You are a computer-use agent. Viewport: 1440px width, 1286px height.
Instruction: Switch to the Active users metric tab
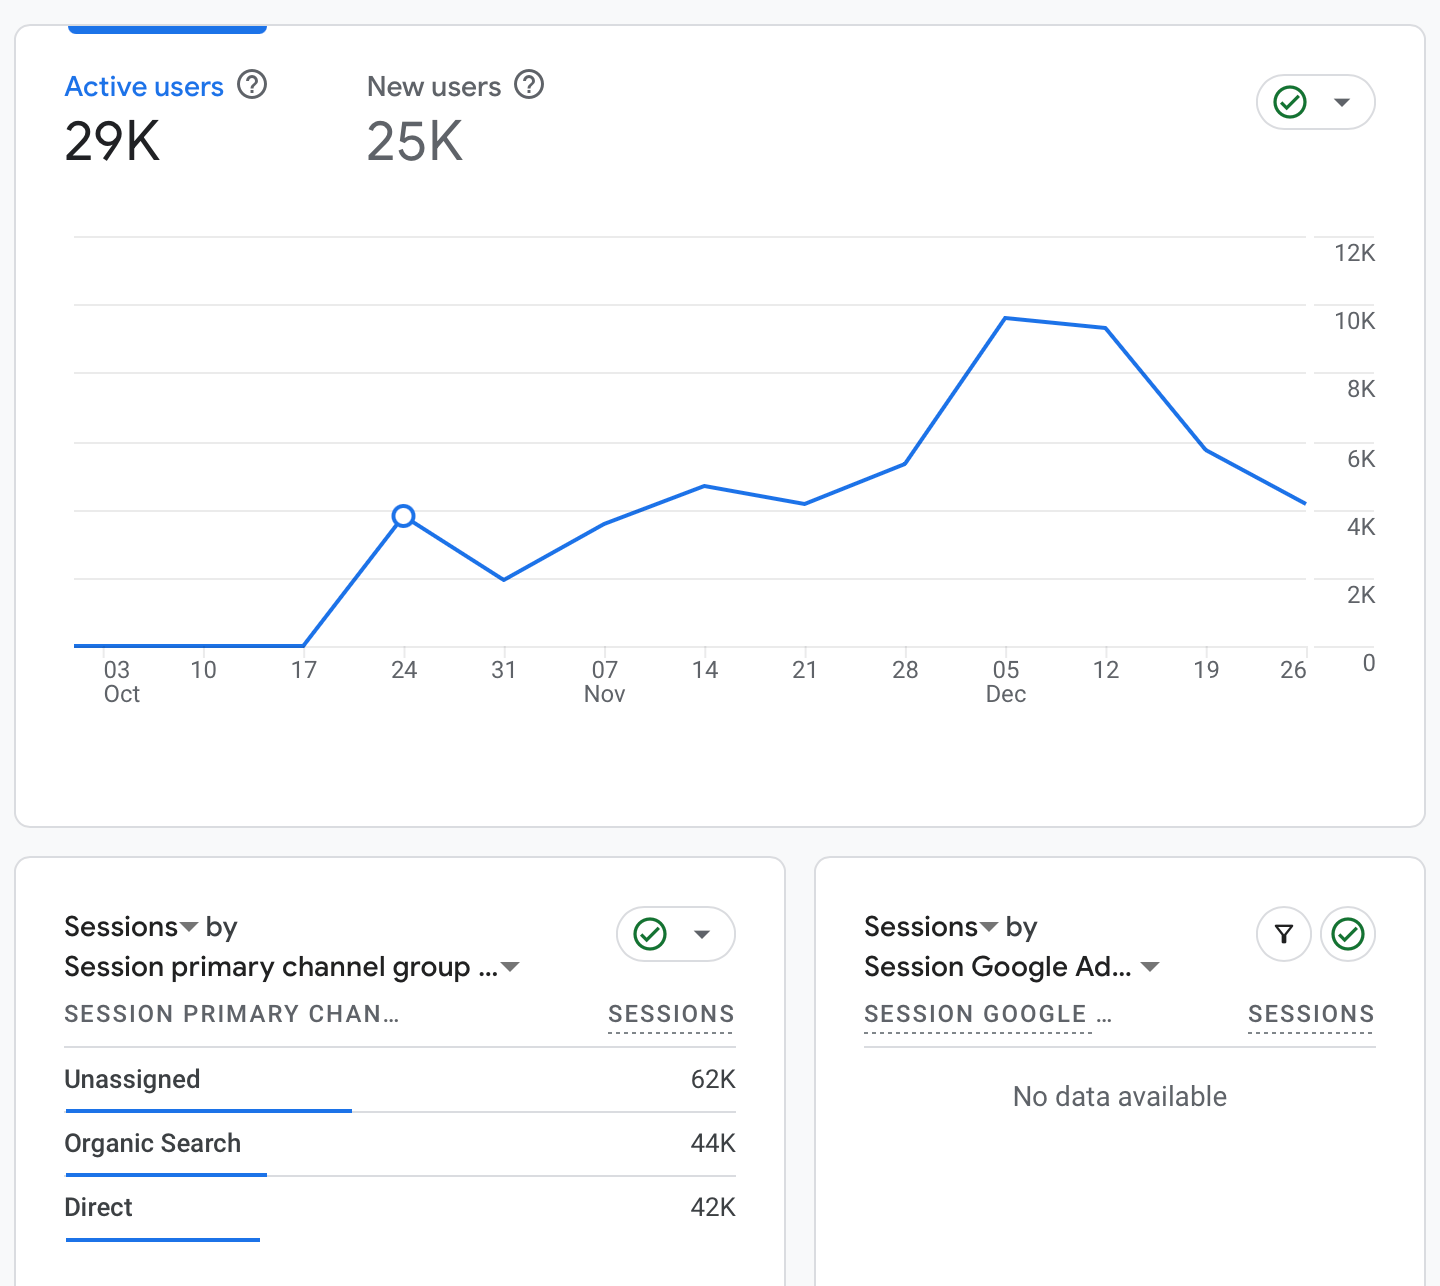(144, 87)
